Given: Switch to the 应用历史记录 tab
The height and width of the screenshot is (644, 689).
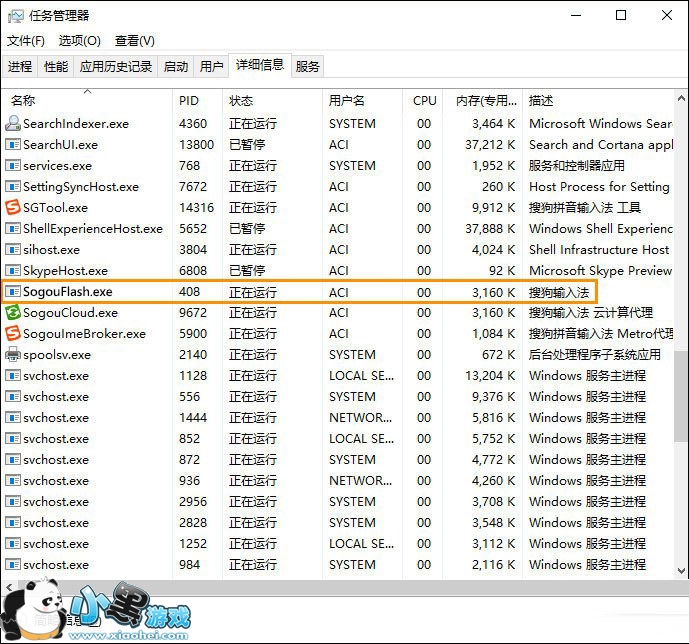Looking at the screenshot, I should click(116, 66).
